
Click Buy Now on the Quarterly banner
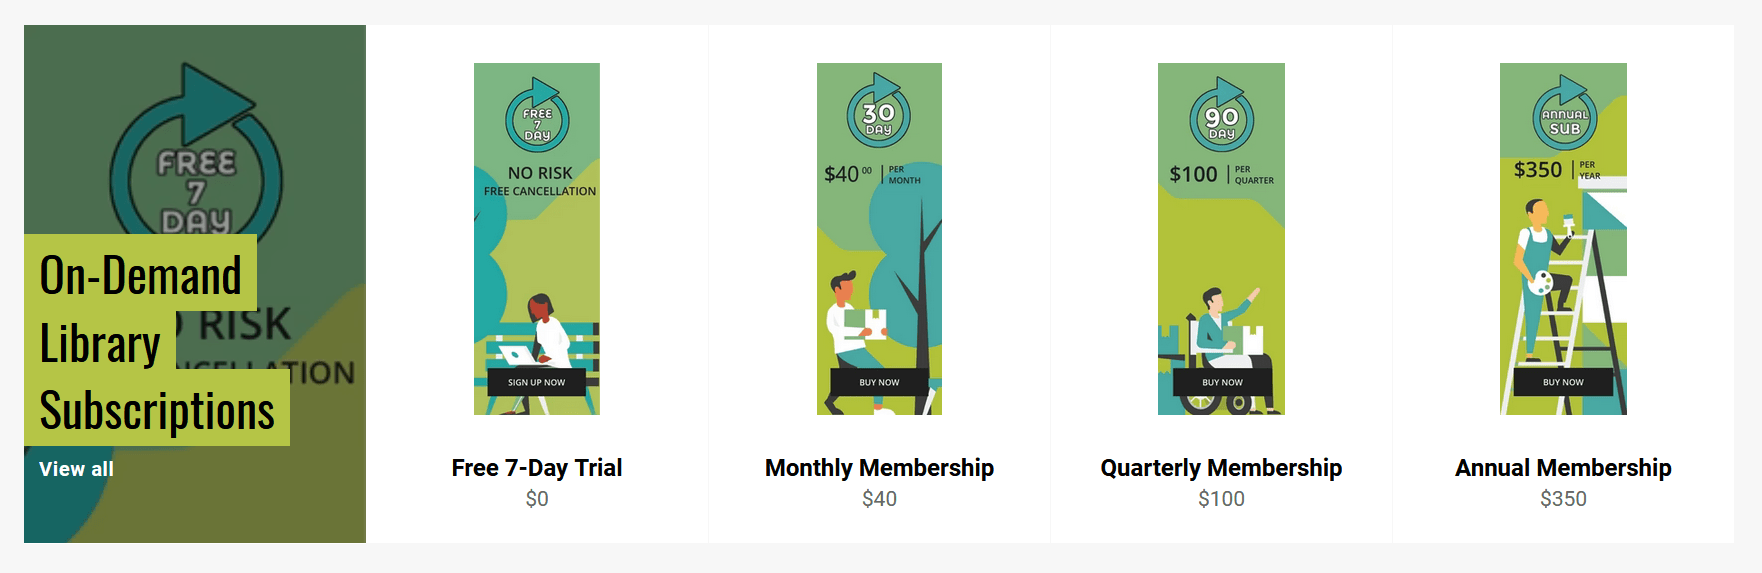tap(1222, 382)
